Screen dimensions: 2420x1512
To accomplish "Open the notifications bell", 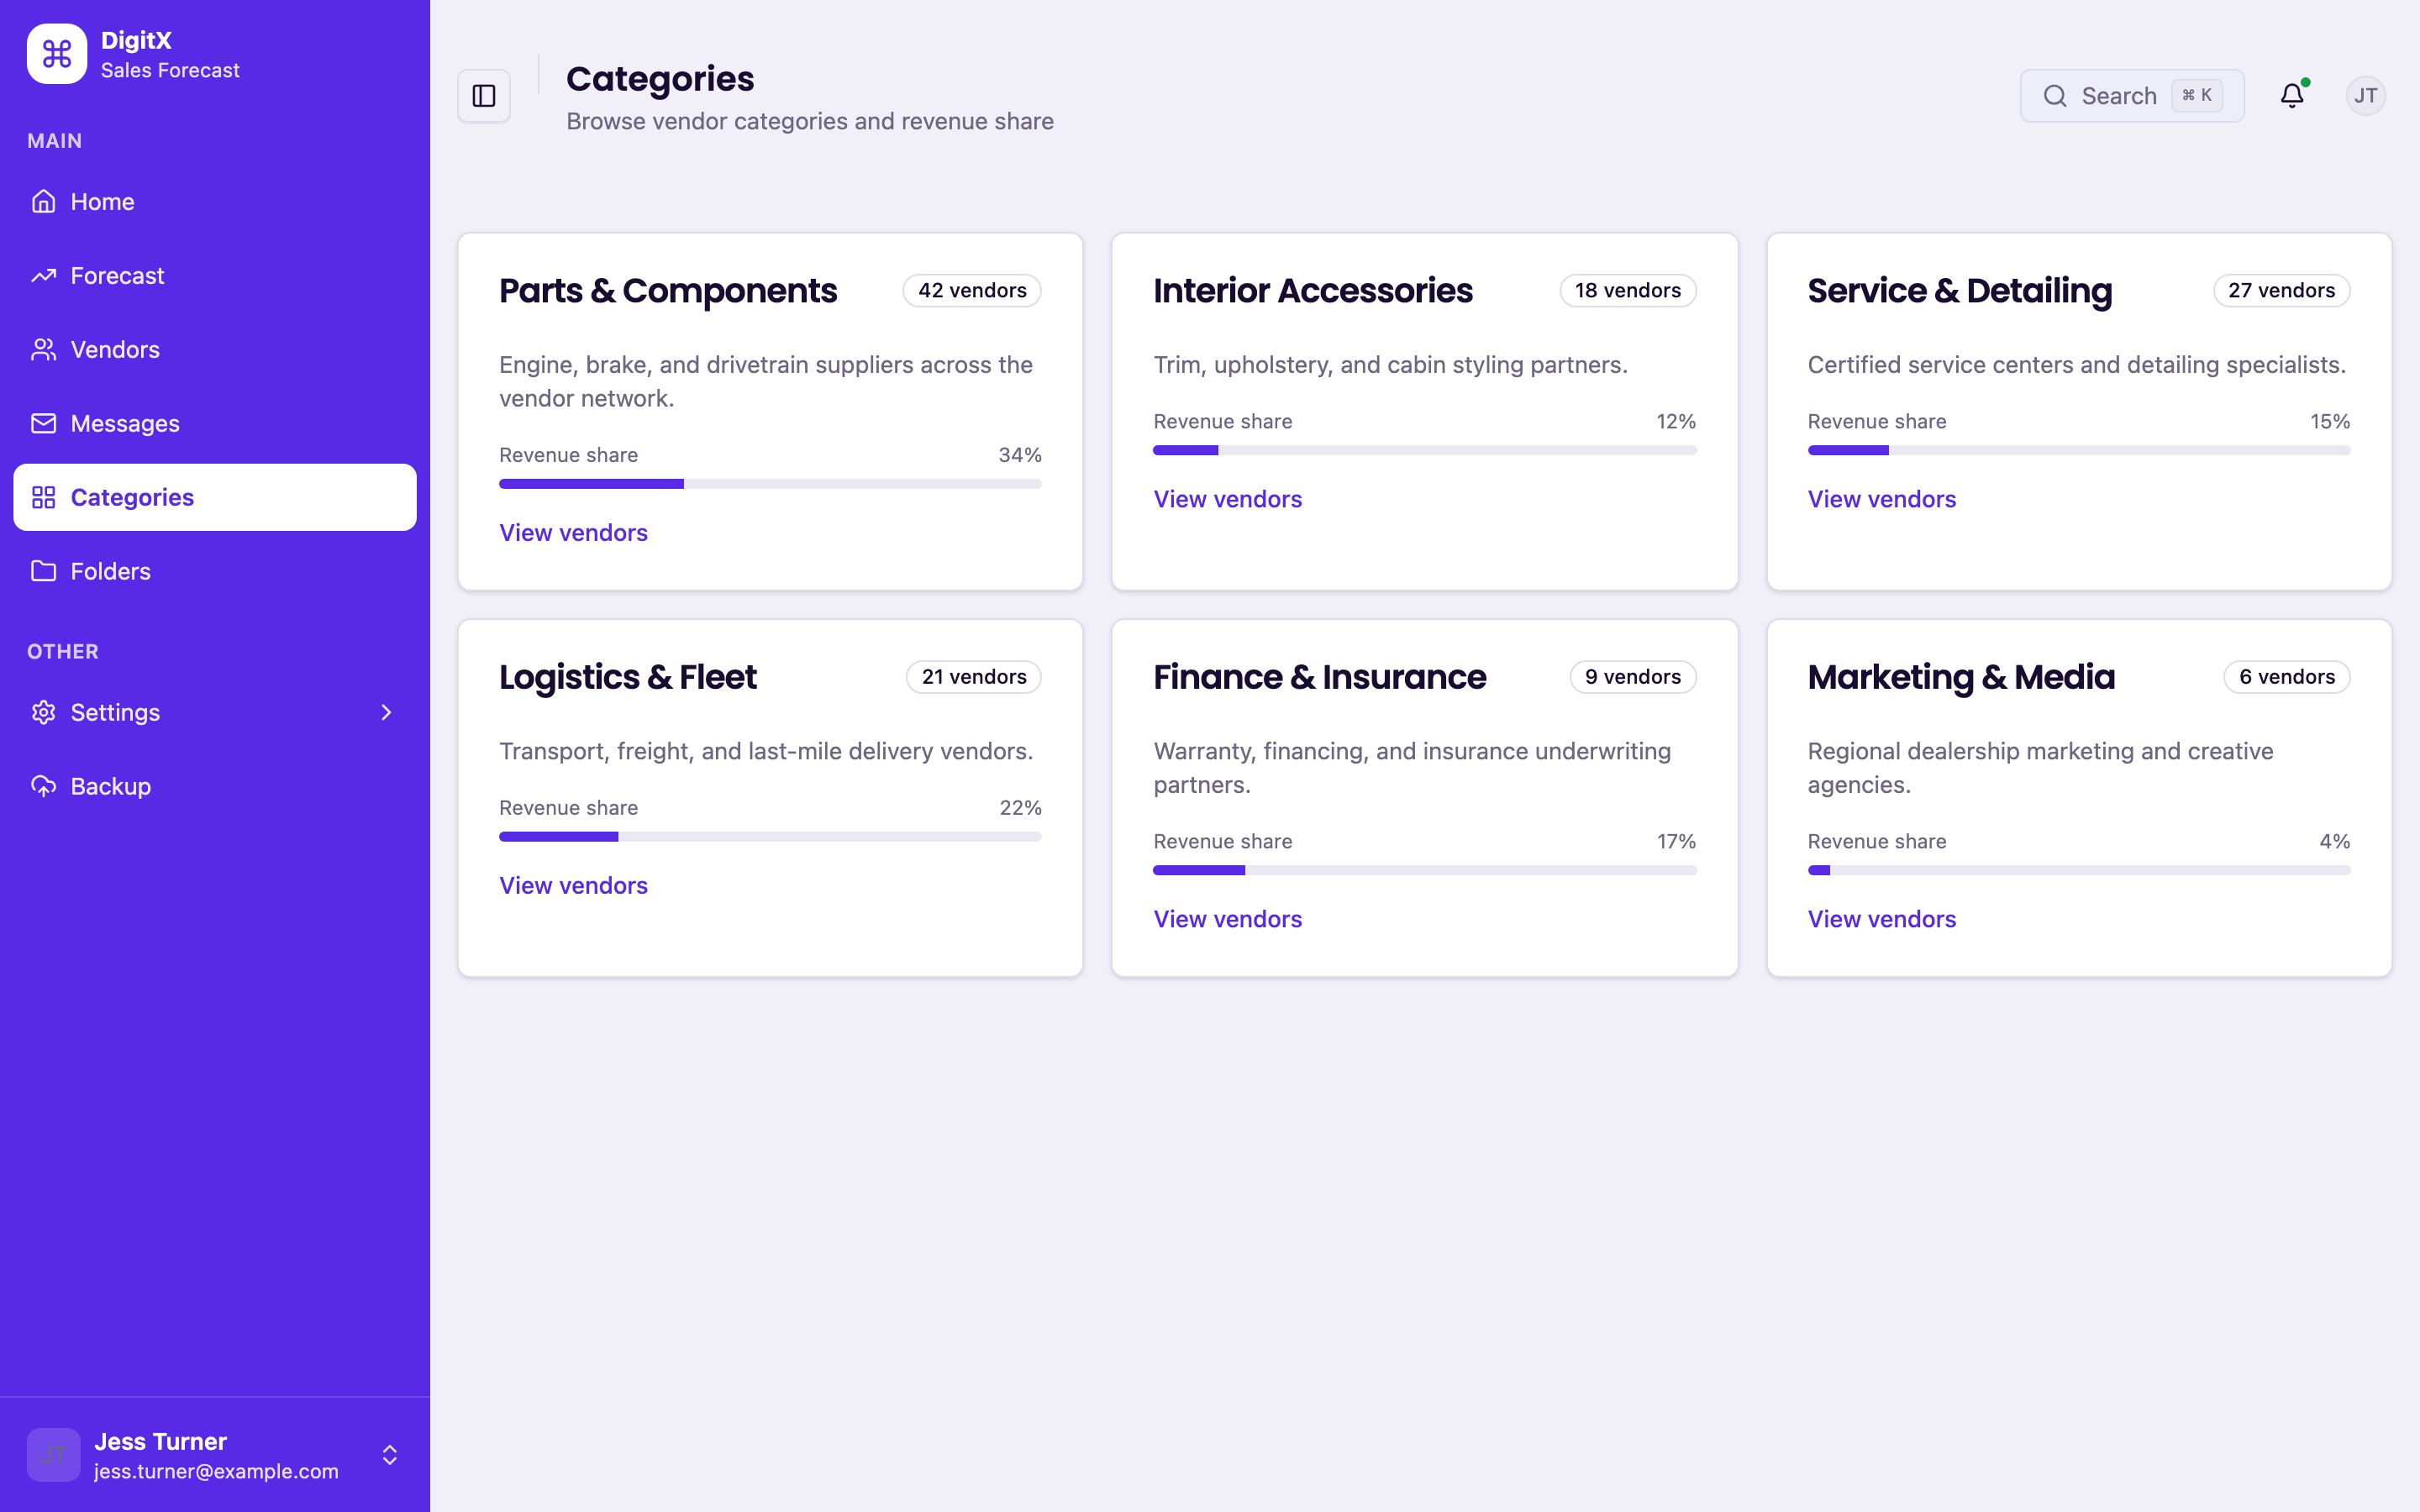I will (2292, 96).
